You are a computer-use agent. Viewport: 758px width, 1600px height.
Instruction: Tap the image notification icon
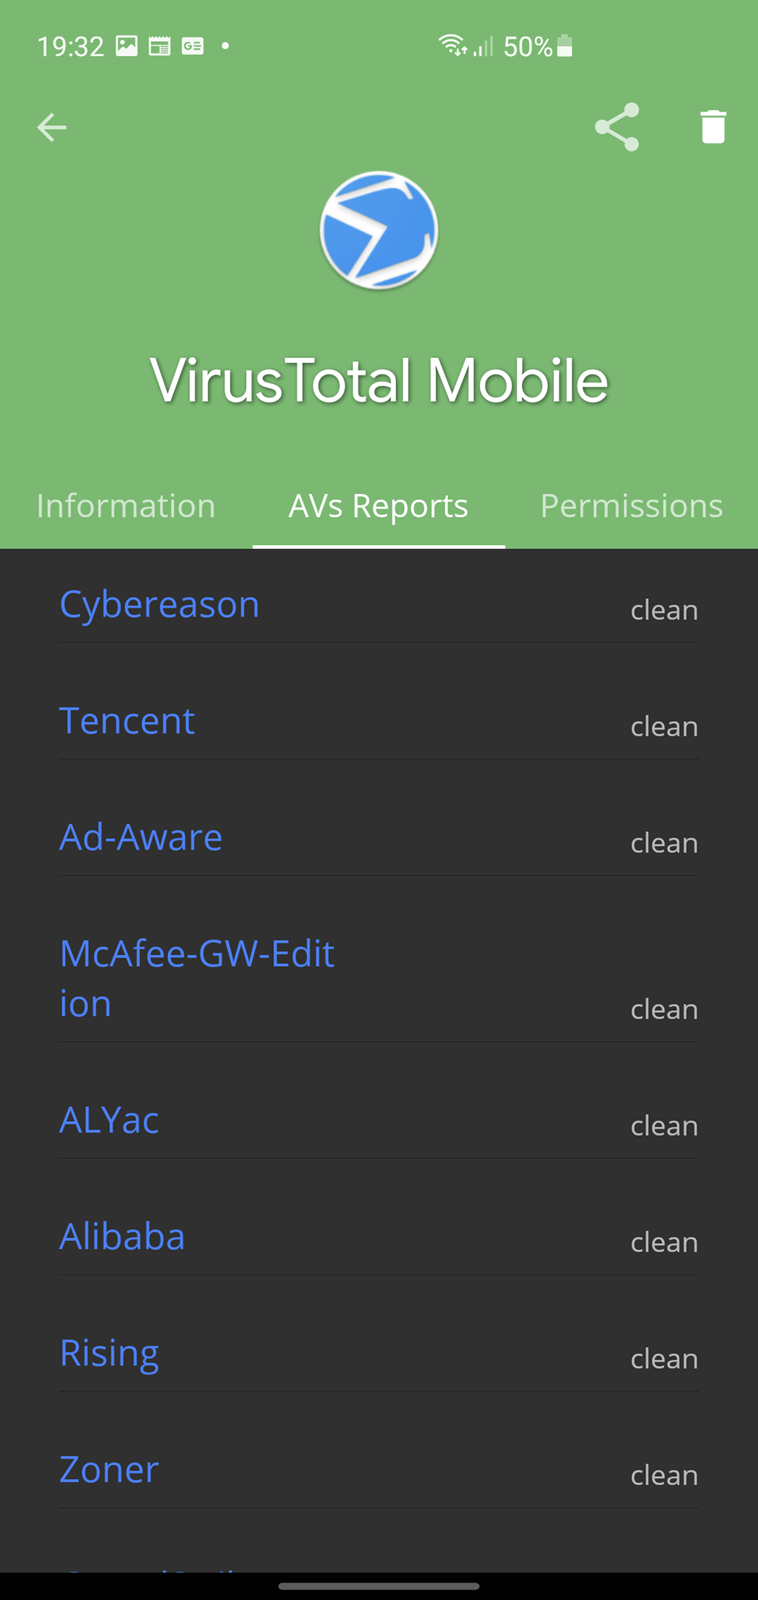click(127, 46)
